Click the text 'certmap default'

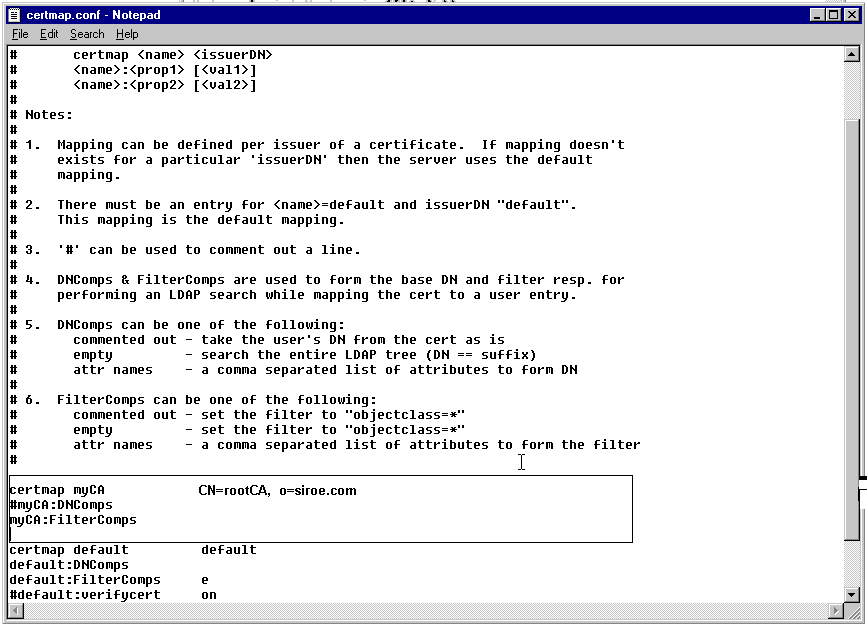pos(69,550)
